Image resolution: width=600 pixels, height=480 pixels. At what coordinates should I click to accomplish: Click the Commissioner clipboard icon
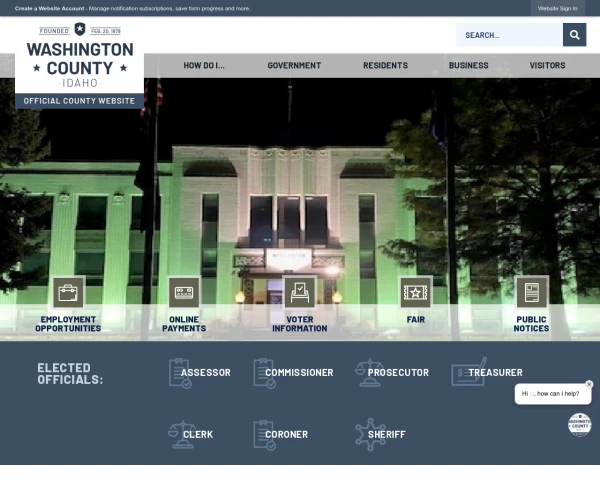(x=264, y=373)
